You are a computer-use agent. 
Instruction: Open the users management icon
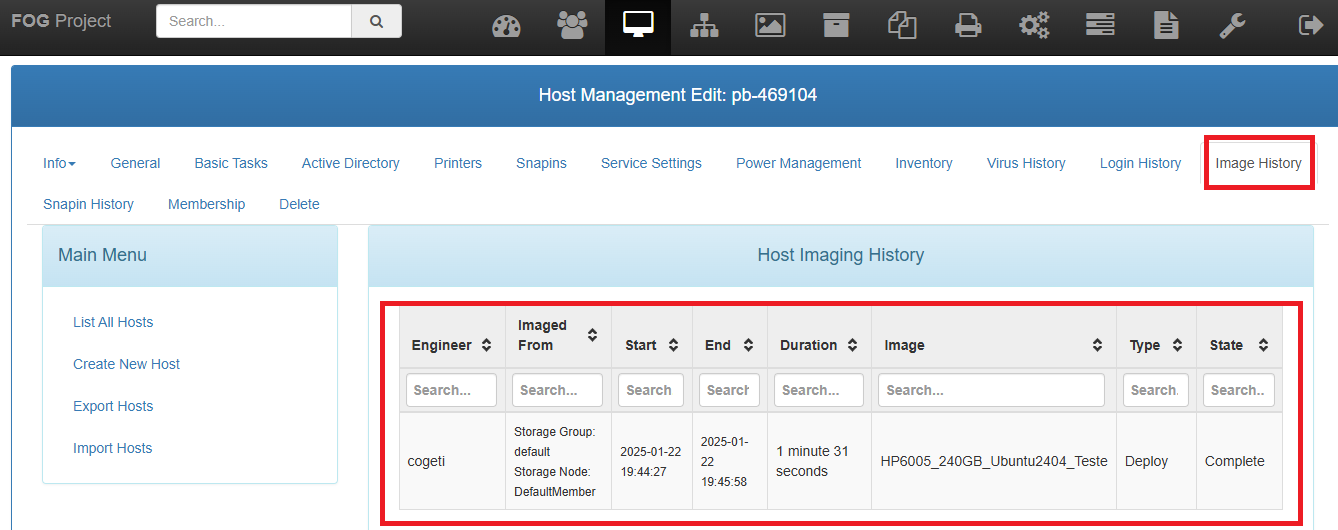pos(572,26)
